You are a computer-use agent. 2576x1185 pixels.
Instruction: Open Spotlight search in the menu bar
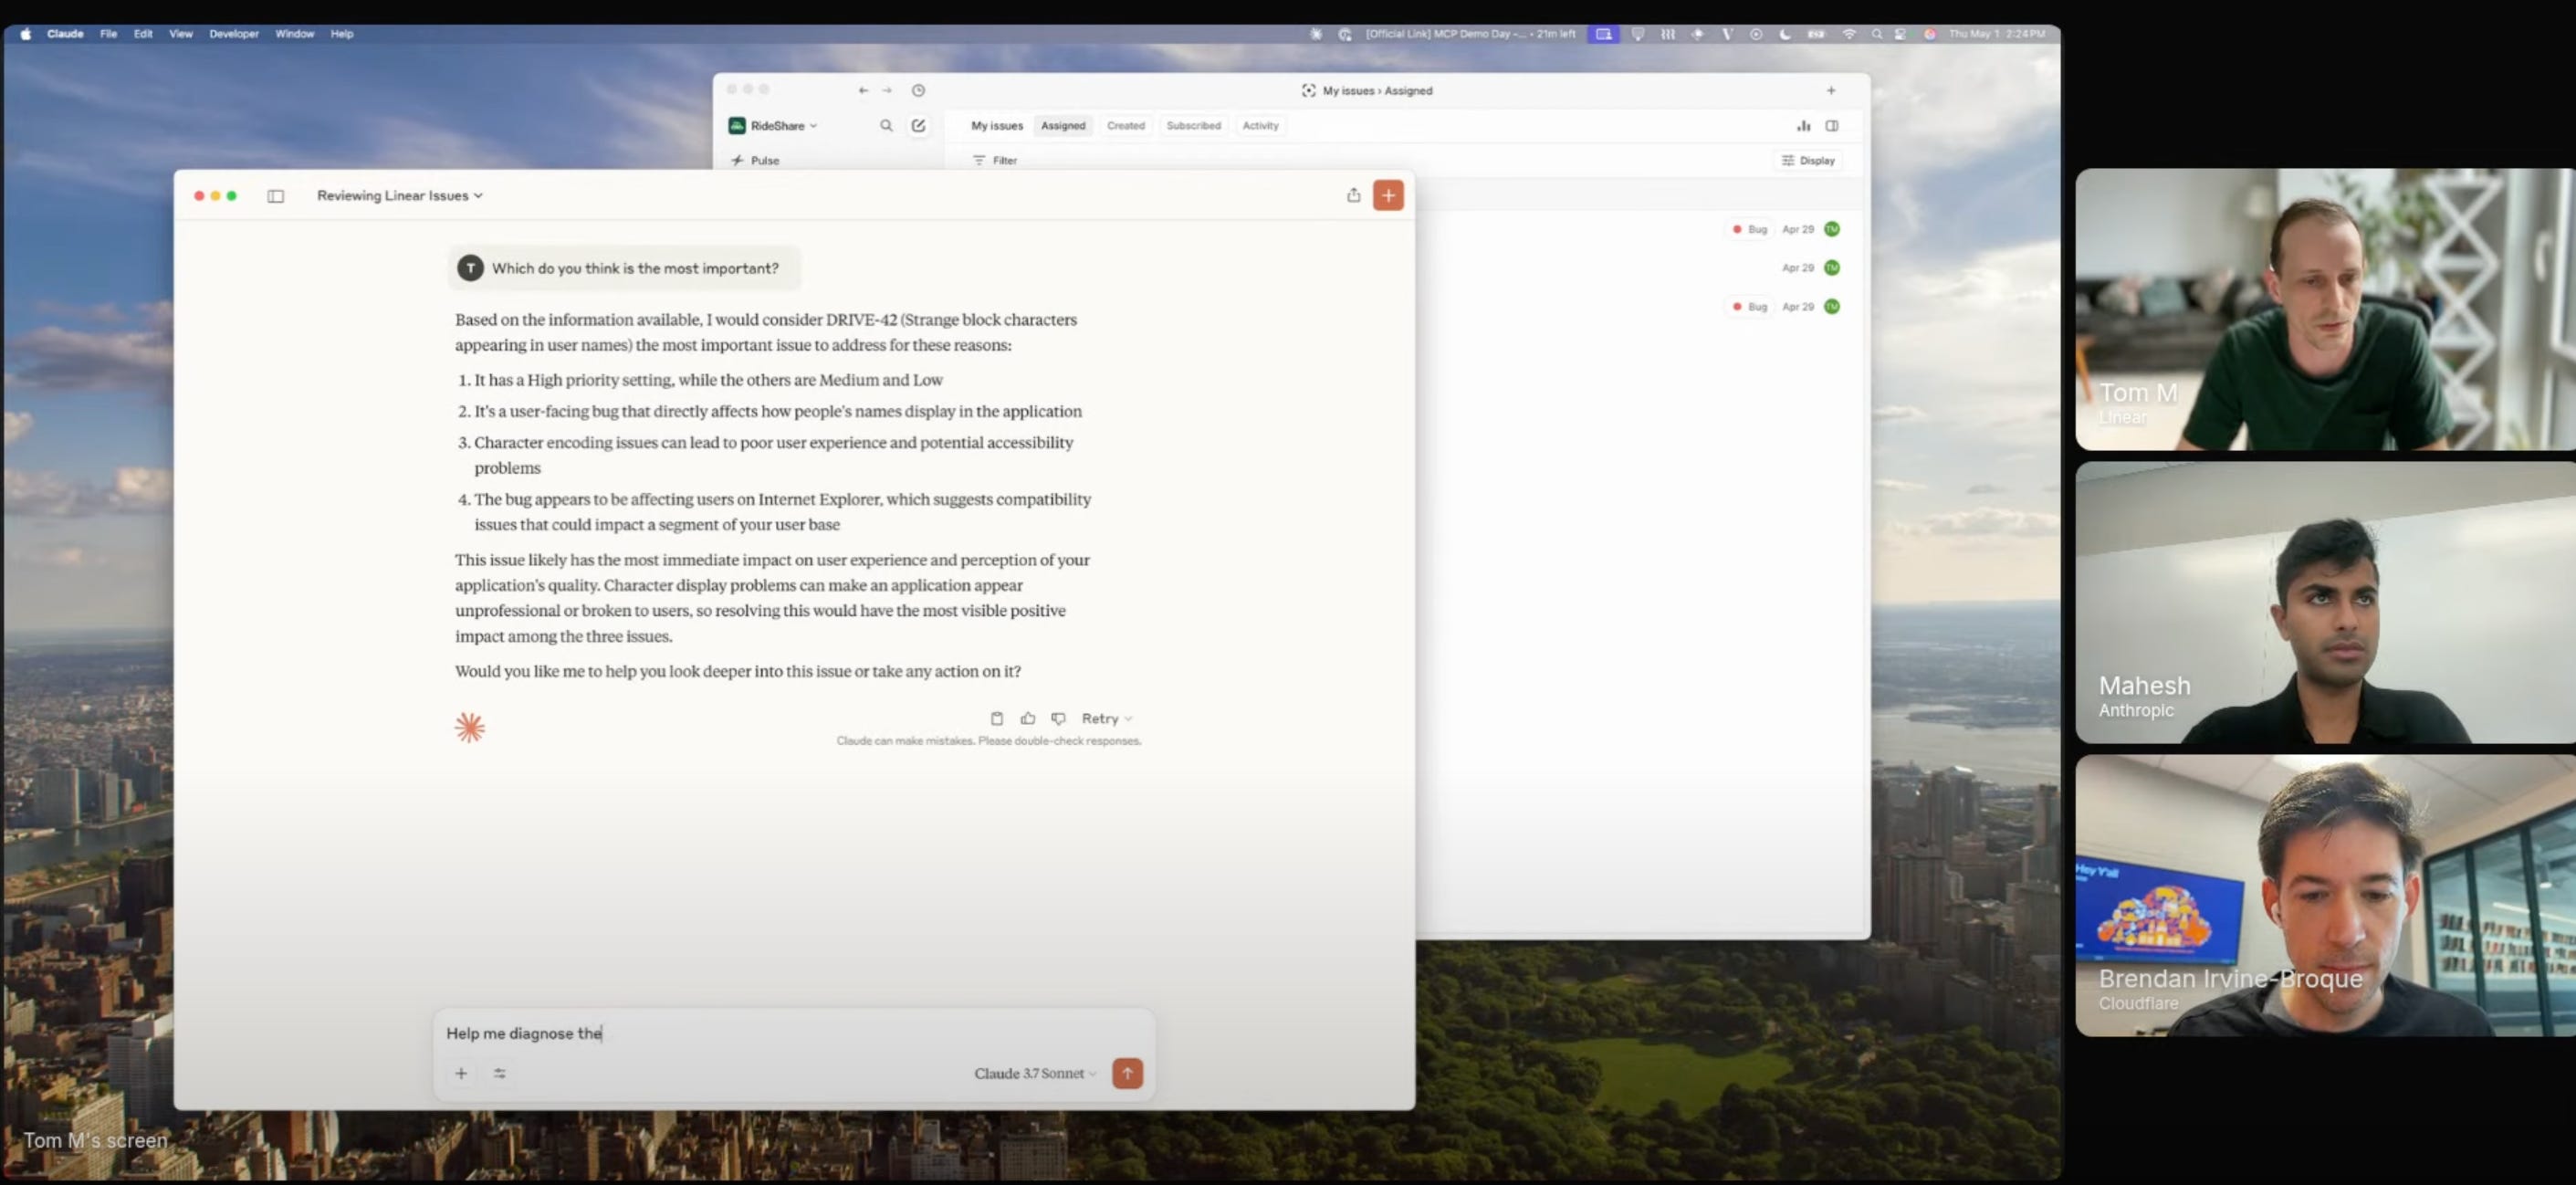coord(1876,34)
